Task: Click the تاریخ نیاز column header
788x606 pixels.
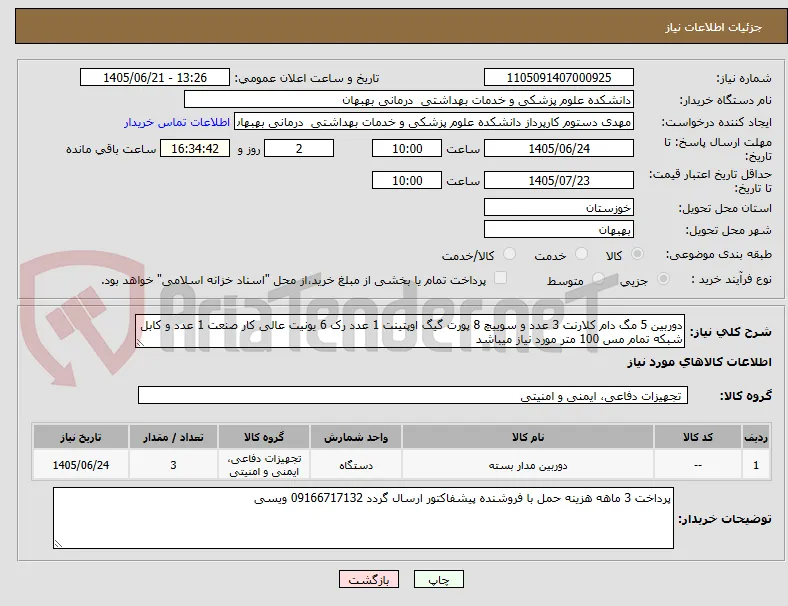Action: click(81, 437)
